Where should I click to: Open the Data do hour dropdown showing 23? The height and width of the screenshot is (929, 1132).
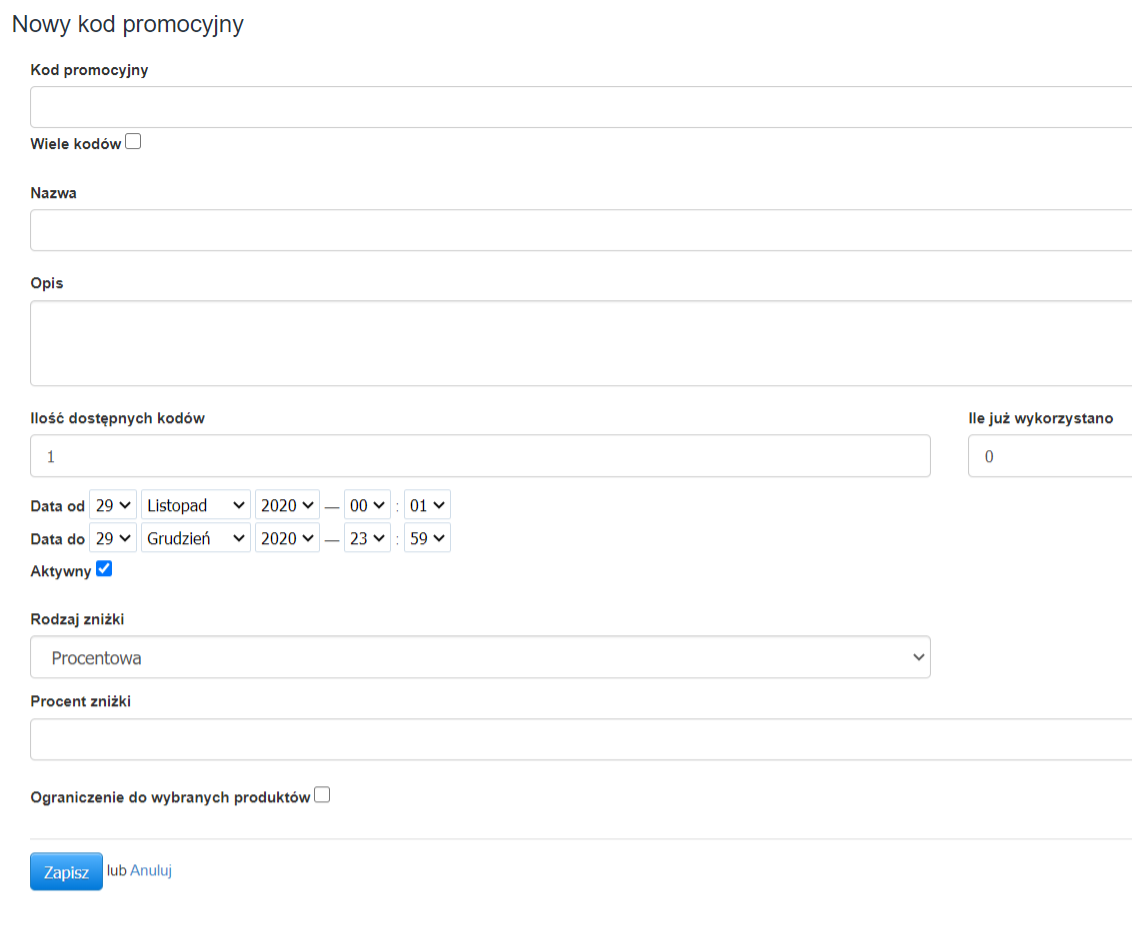367,538
